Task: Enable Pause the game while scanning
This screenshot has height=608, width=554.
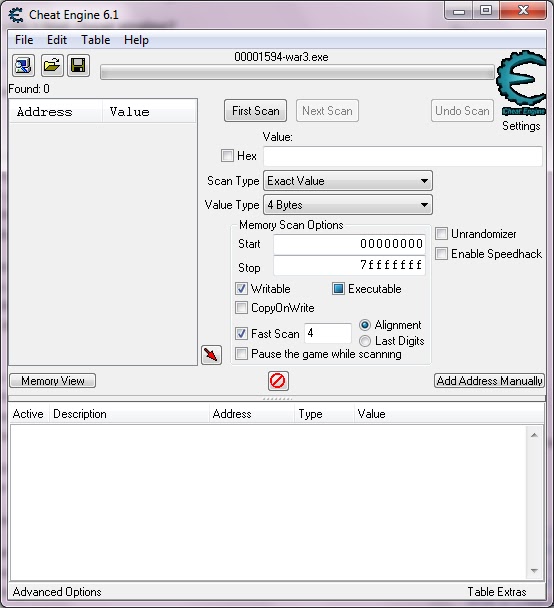Action: click(x=241, y=354)
